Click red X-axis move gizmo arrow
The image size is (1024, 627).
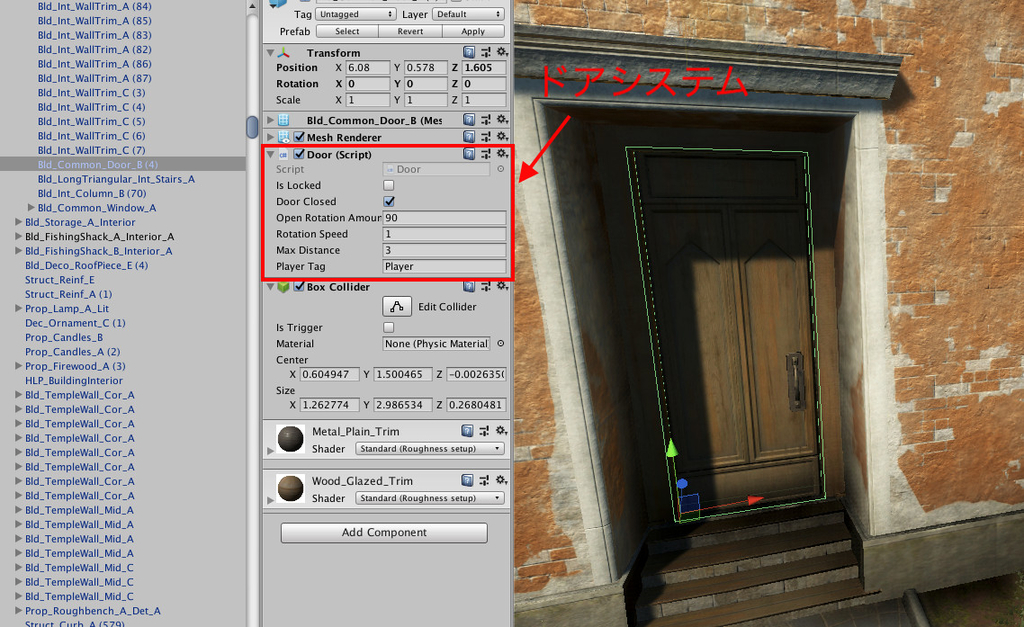755,500
